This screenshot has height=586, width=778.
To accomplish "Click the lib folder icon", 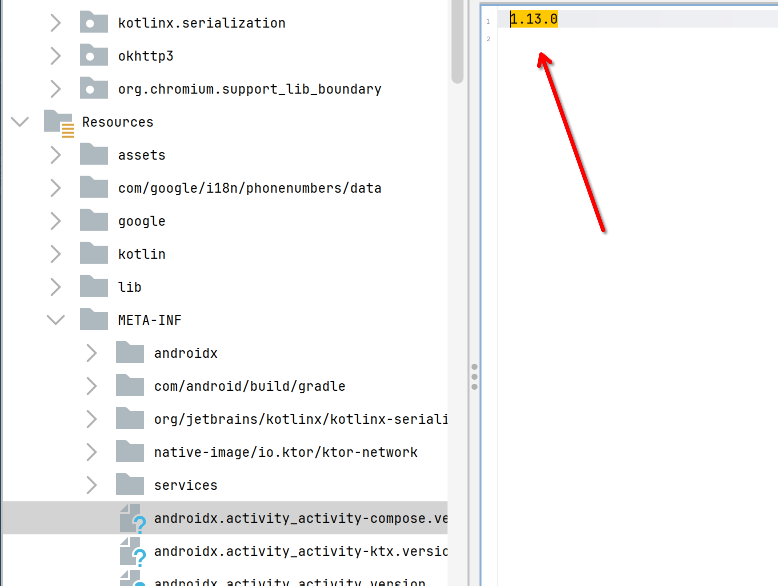I will (x=94, y=286).
